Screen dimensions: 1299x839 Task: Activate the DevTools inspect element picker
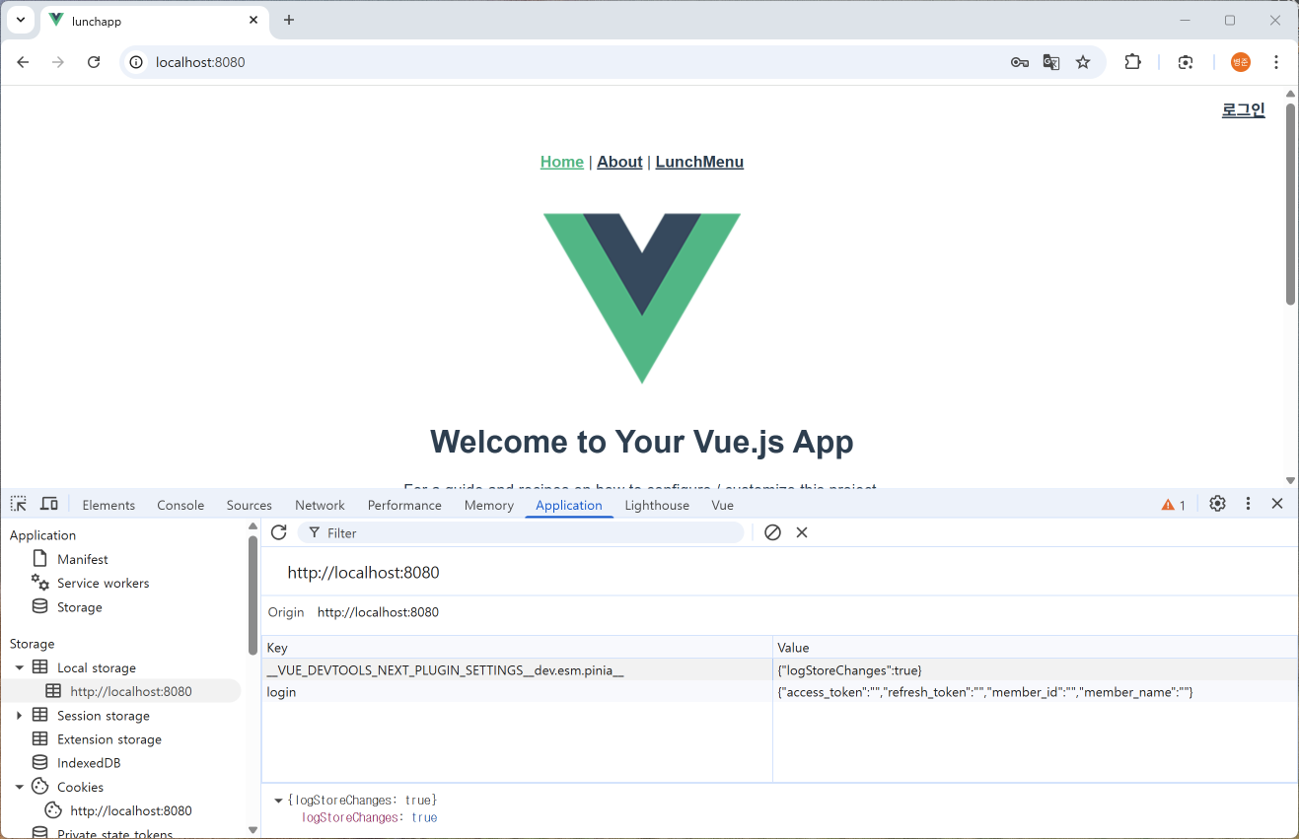pos(19,504)
